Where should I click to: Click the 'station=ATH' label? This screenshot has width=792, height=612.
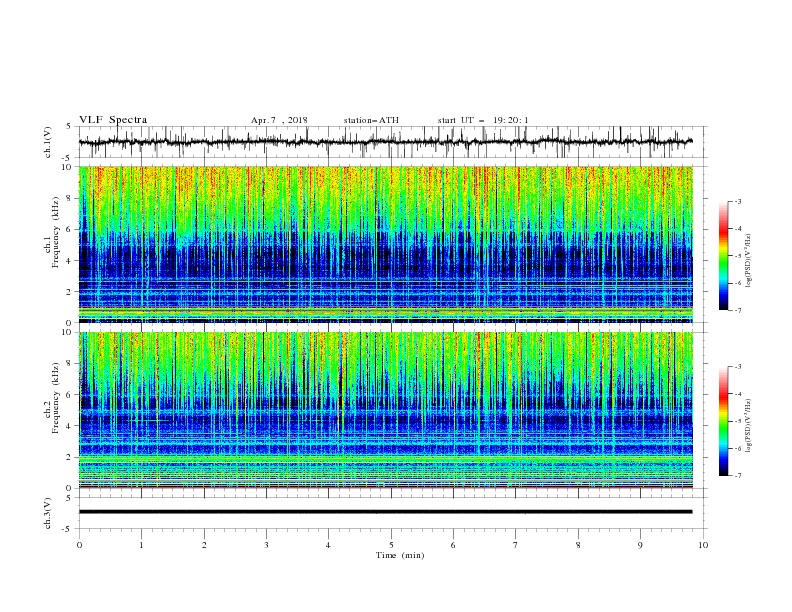(x=371, y=120)
